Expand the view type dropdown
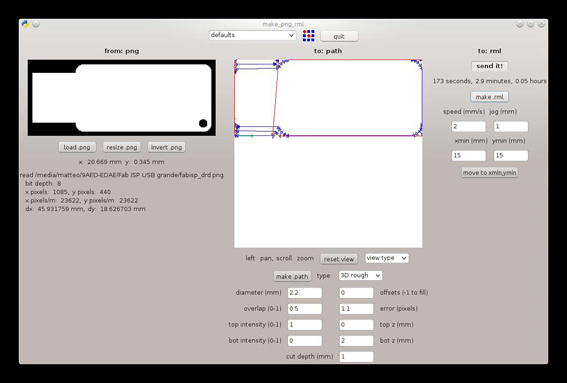 387,258
